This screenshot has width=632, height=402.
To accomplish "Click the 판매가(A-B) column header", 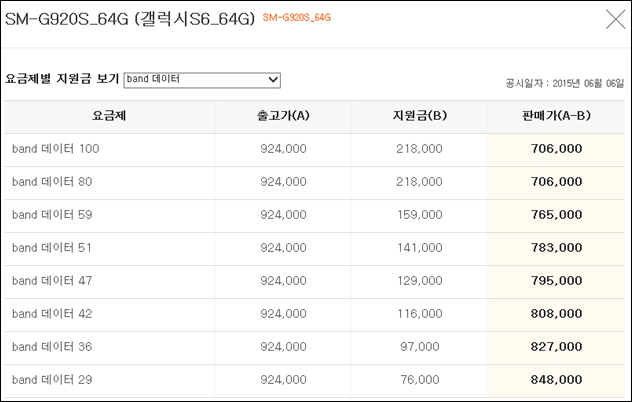I will [556, 116].
